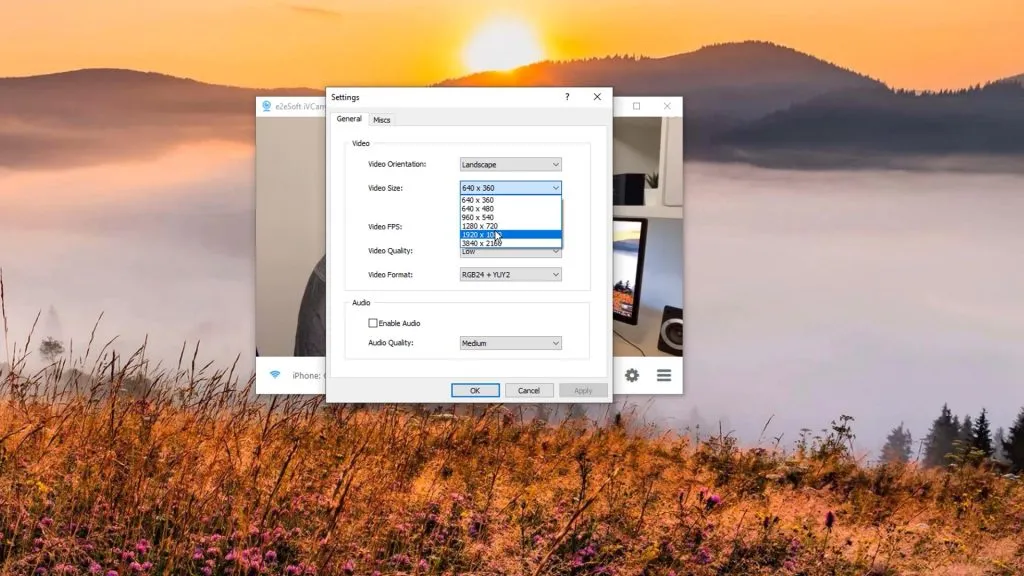Click the Audio Quality label

tap(391, 343)
